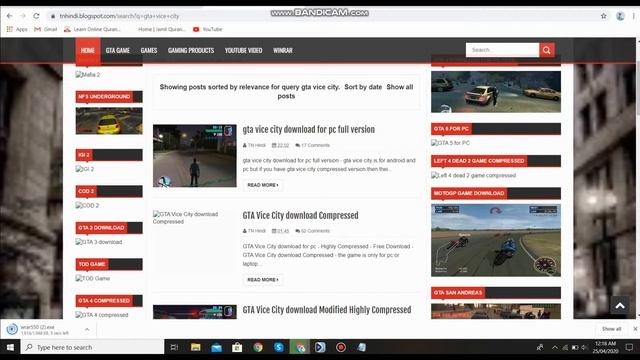Open the GTA GAME menu
This screenshot has height=360, width=640.
click(118, 50)
